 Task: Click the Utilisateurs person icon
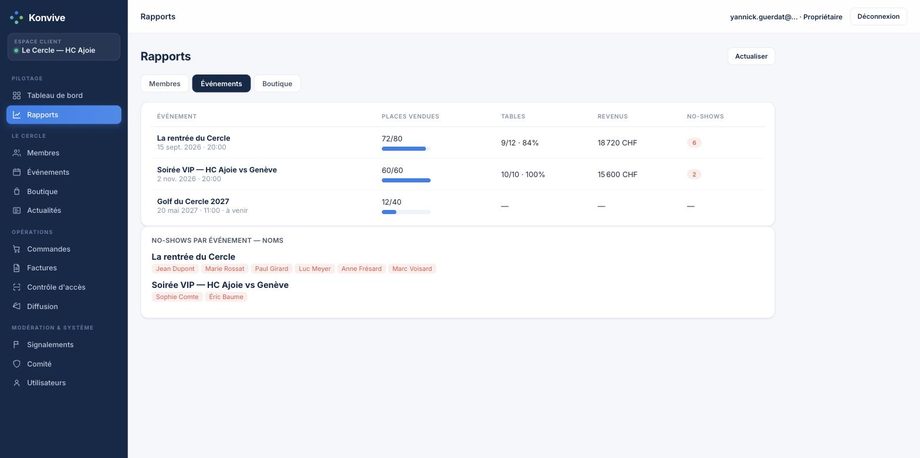[16, 383]
